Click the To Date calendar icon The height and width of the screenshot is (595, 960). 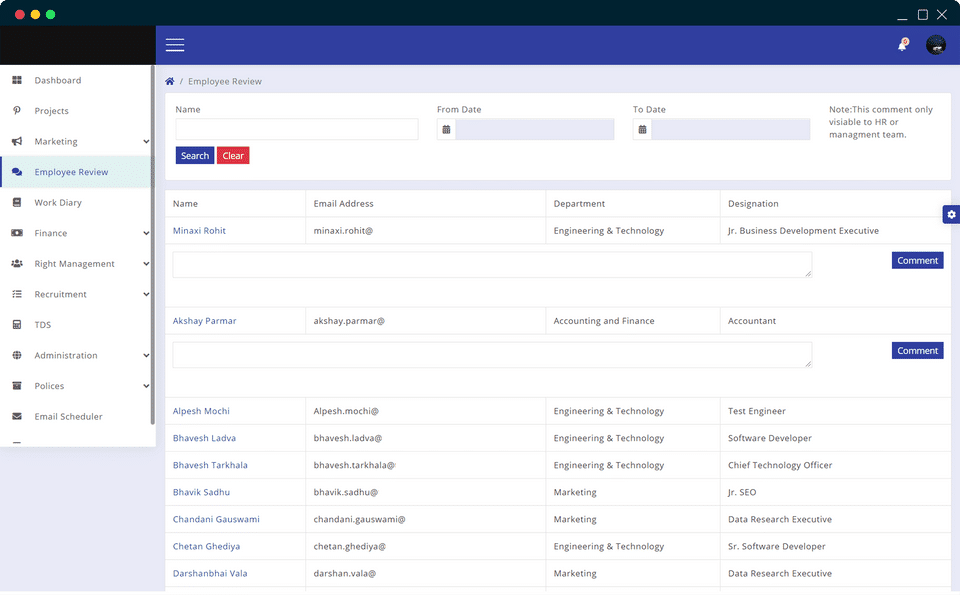click(x=642, y=129)
